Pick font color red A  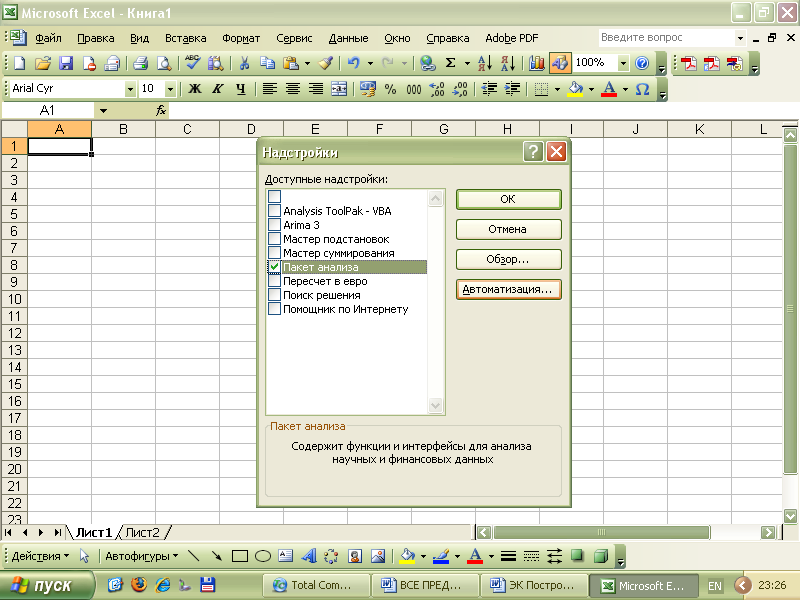pyautogui.click(x=609, y=89)
